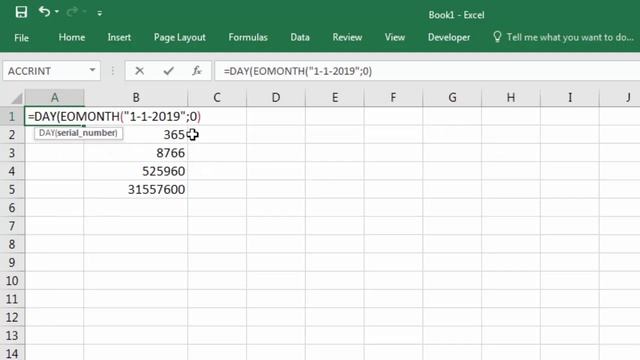Select row 3 header
640x360 pixels.
tap(12, 153)
